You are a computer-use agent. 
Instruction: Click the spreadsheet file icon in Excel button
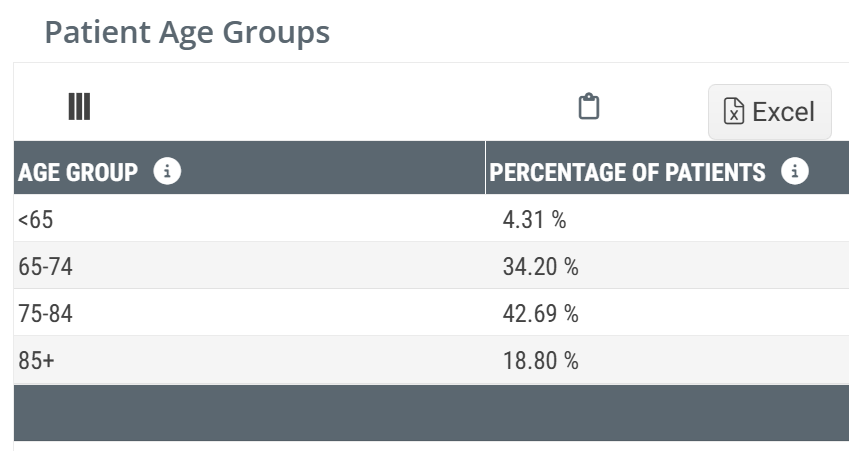(734, 112)
